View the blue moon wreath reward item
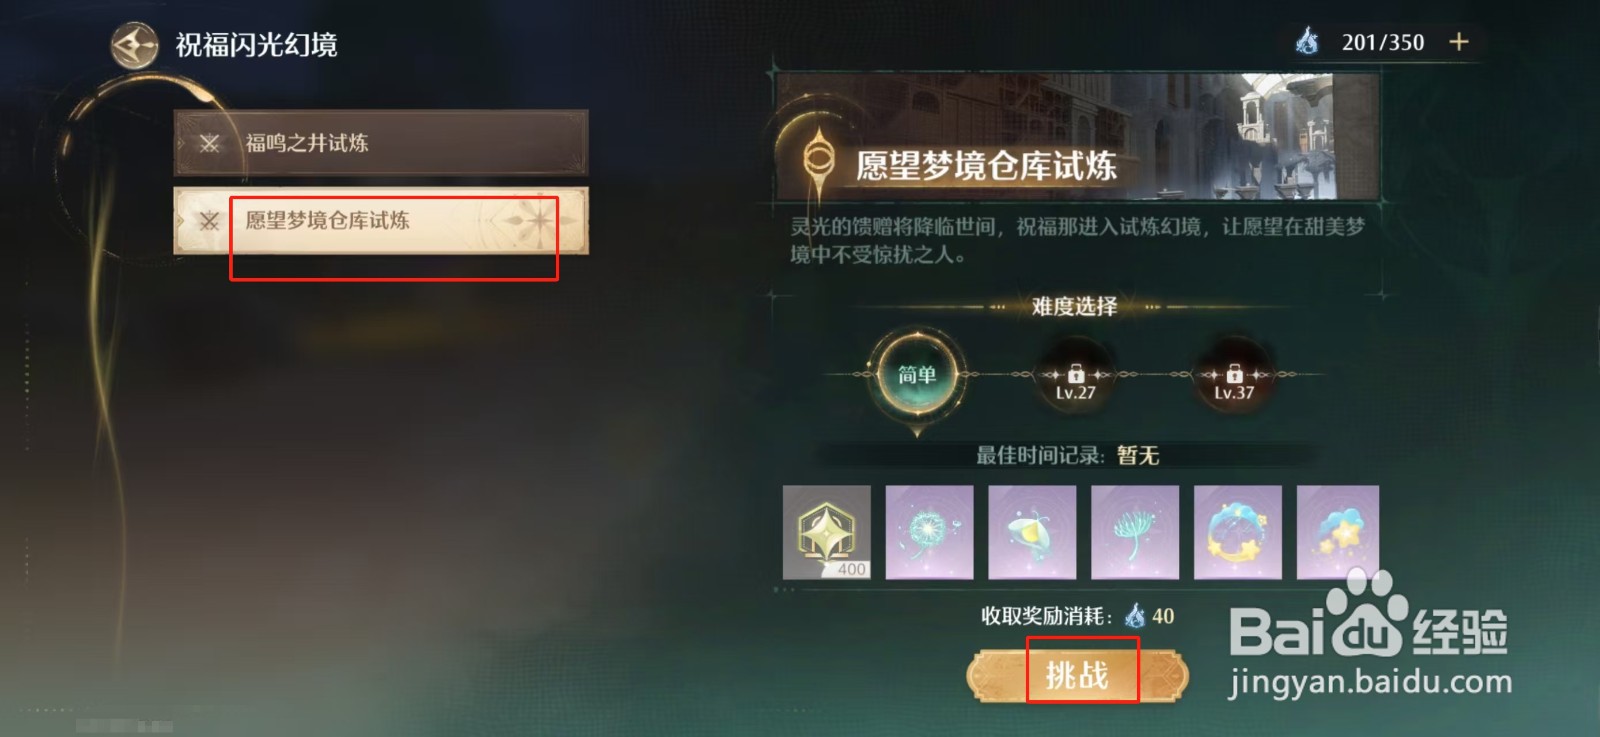1600x737 pixels. (x=1238, y=532)
